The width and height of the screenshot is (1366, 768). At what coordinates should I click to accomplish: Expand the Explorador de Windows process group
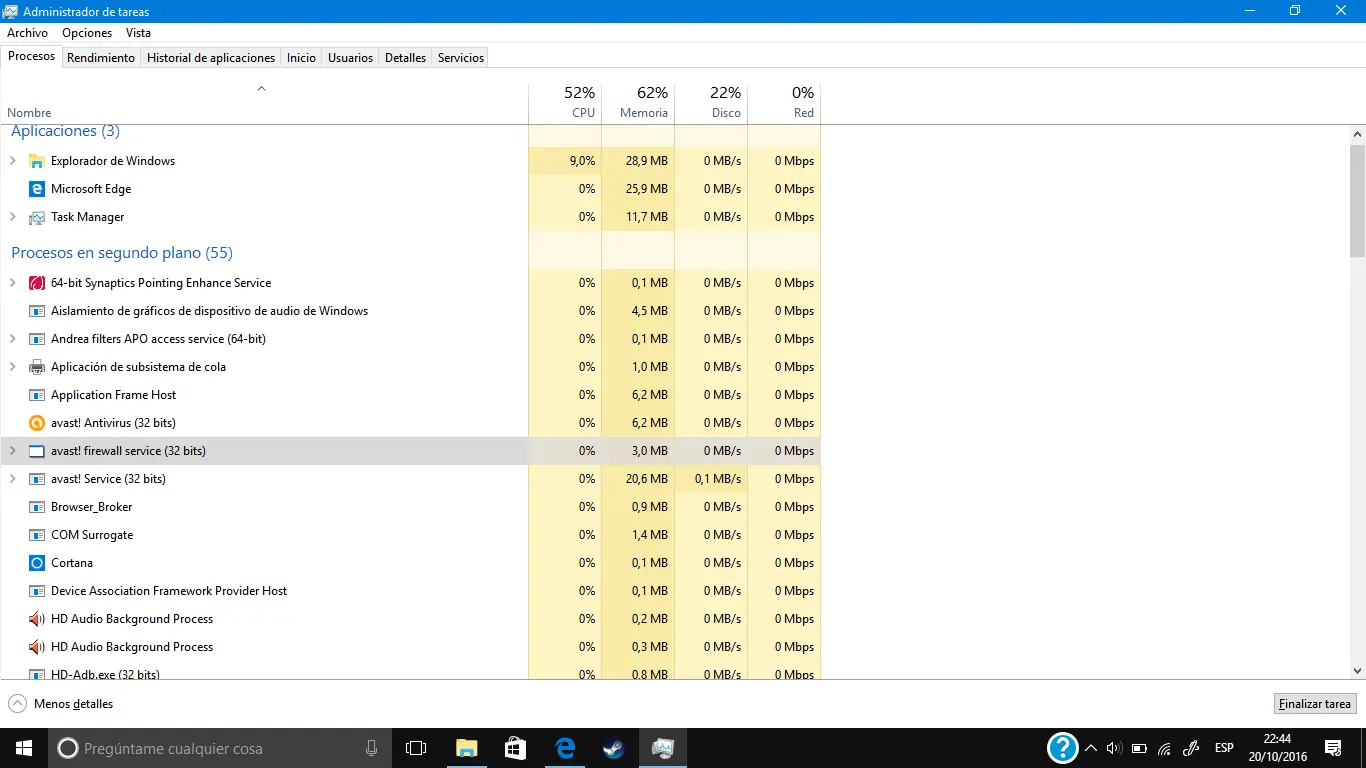(x=13, y=161)
